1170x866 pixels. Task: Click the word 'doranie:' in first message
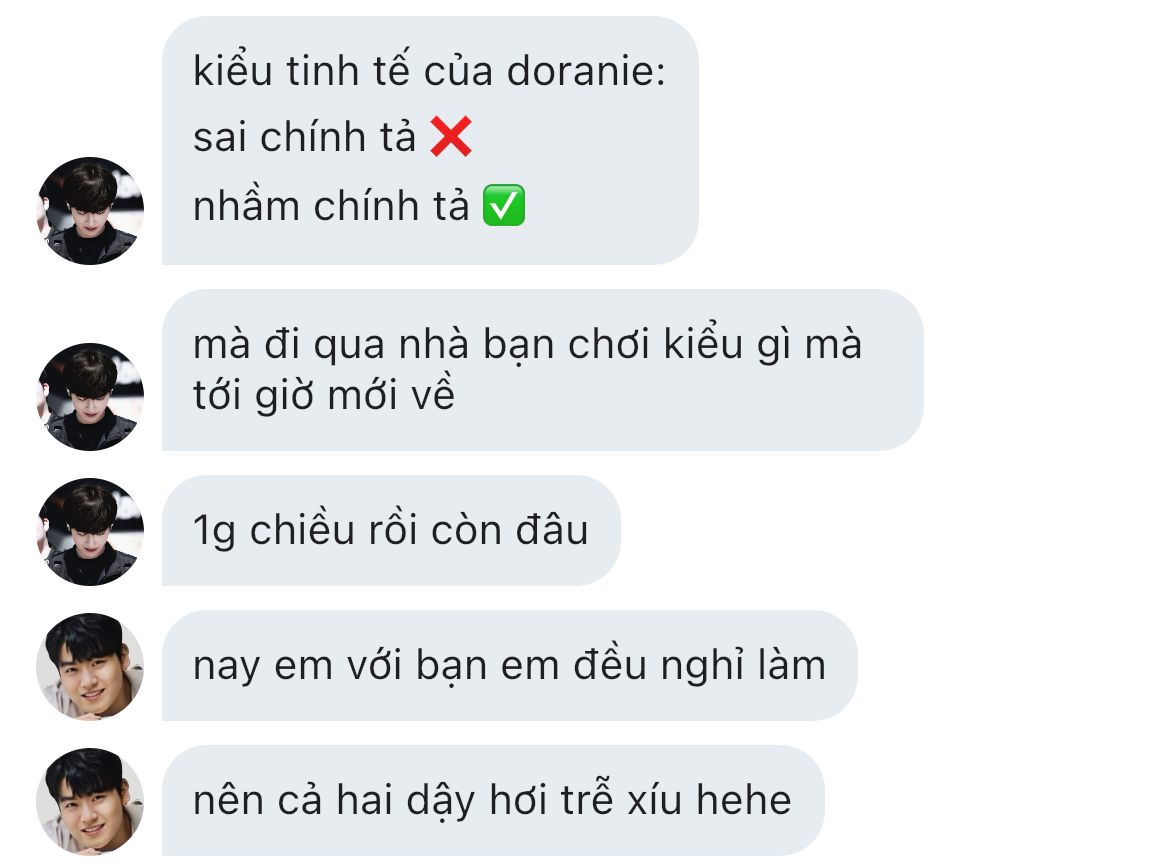point(586,72)
